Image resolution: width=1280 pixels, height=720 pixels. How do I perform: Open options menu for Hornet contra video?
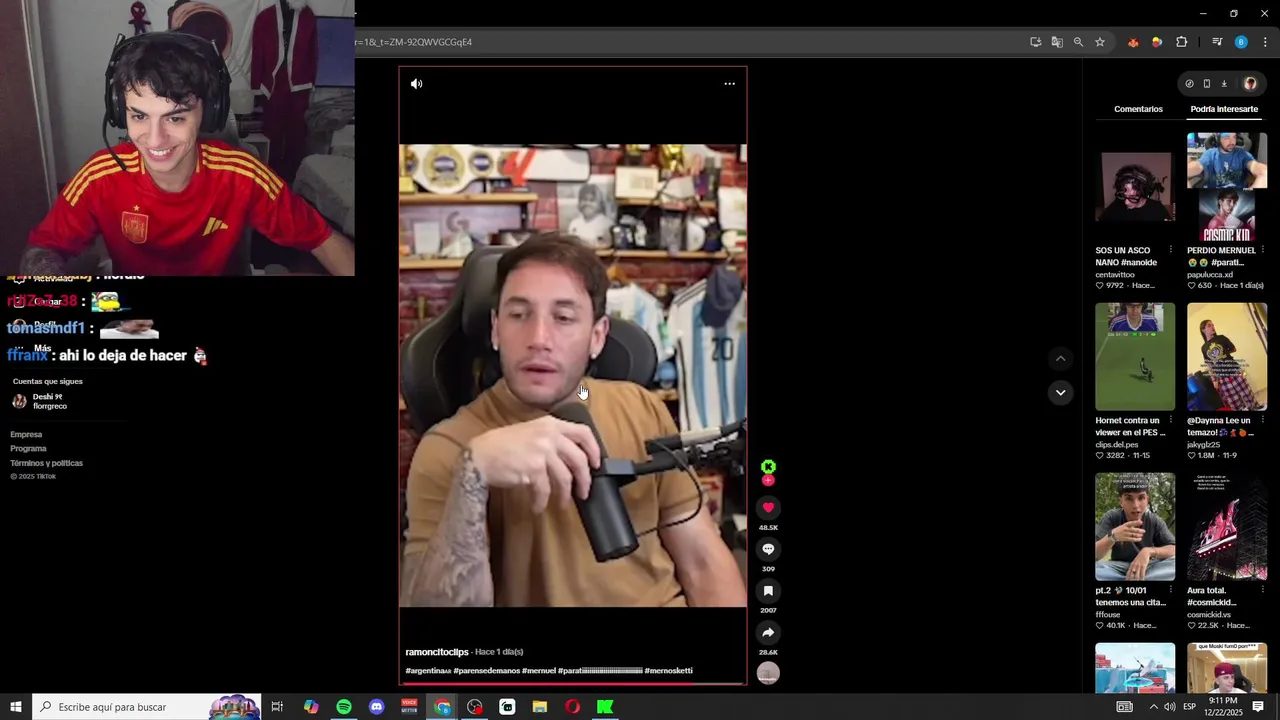[x=1171, y=420]
